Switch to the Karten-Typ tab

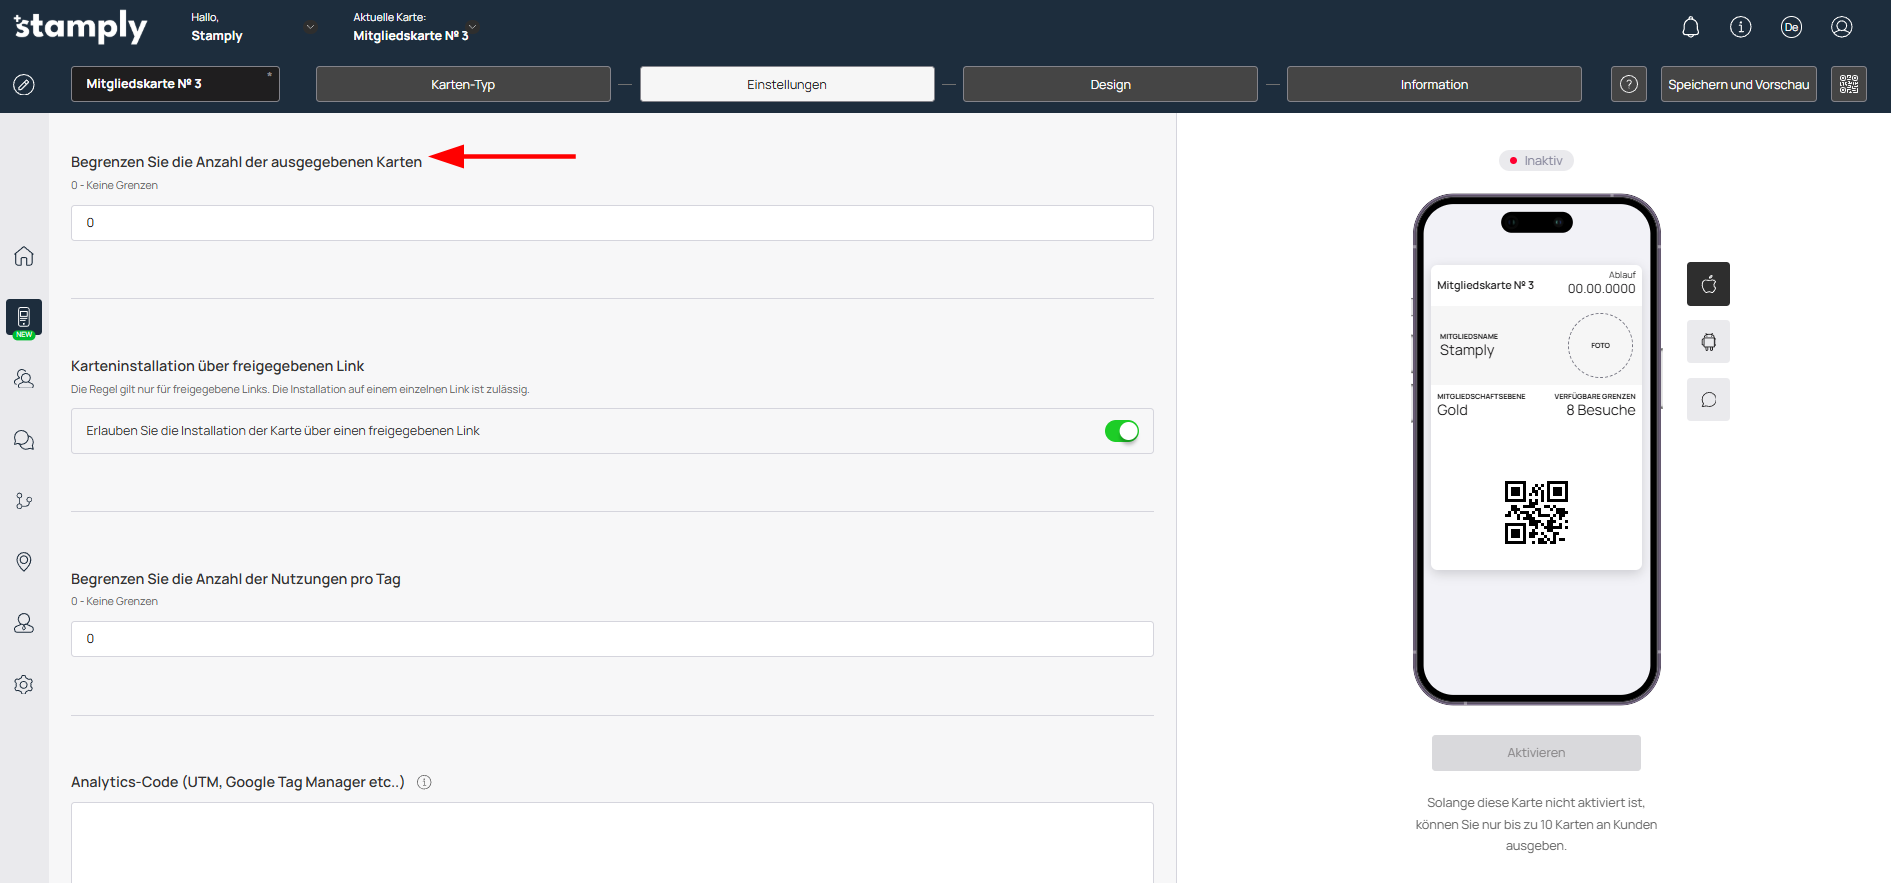(463, 84)
